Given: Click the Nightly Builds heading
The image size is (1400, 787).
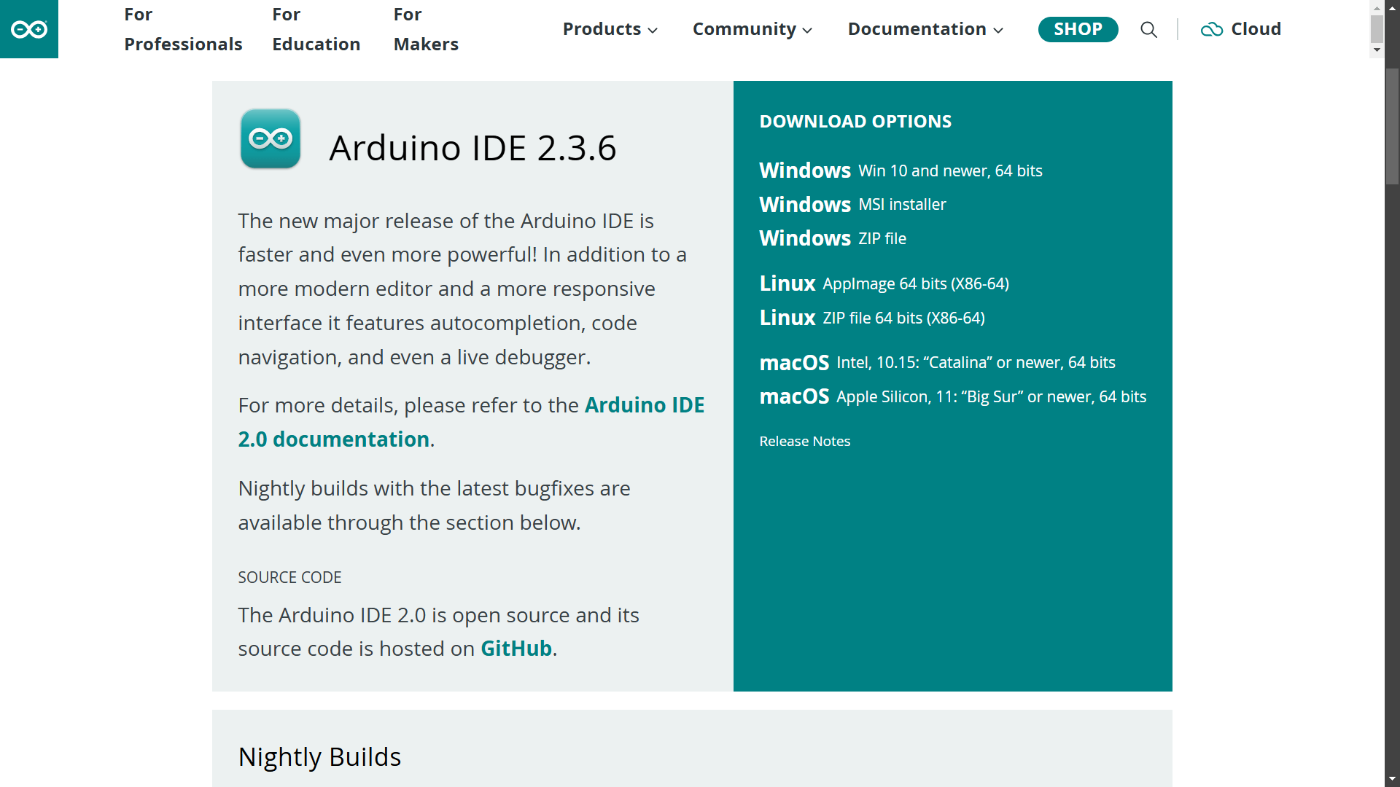Looking at the screenshot, I should point(320,757).
